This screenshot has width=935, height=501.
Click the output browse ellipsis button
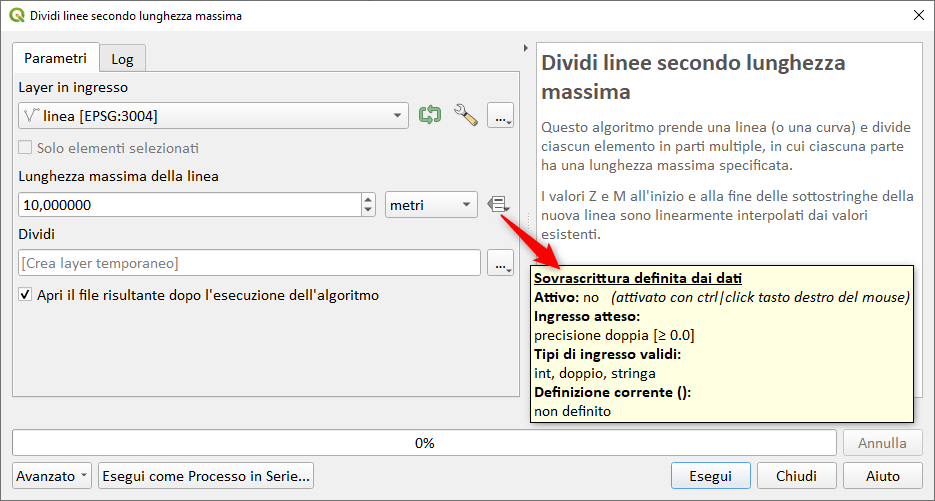pyautogui.click(x=500, y=264)
